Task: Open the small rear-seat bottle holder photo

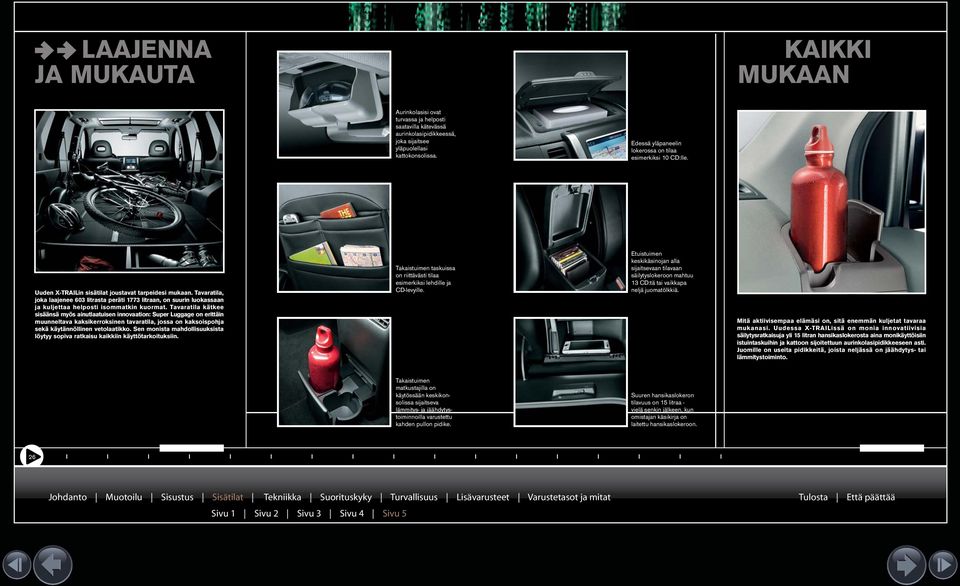Action: pos(334,372)
